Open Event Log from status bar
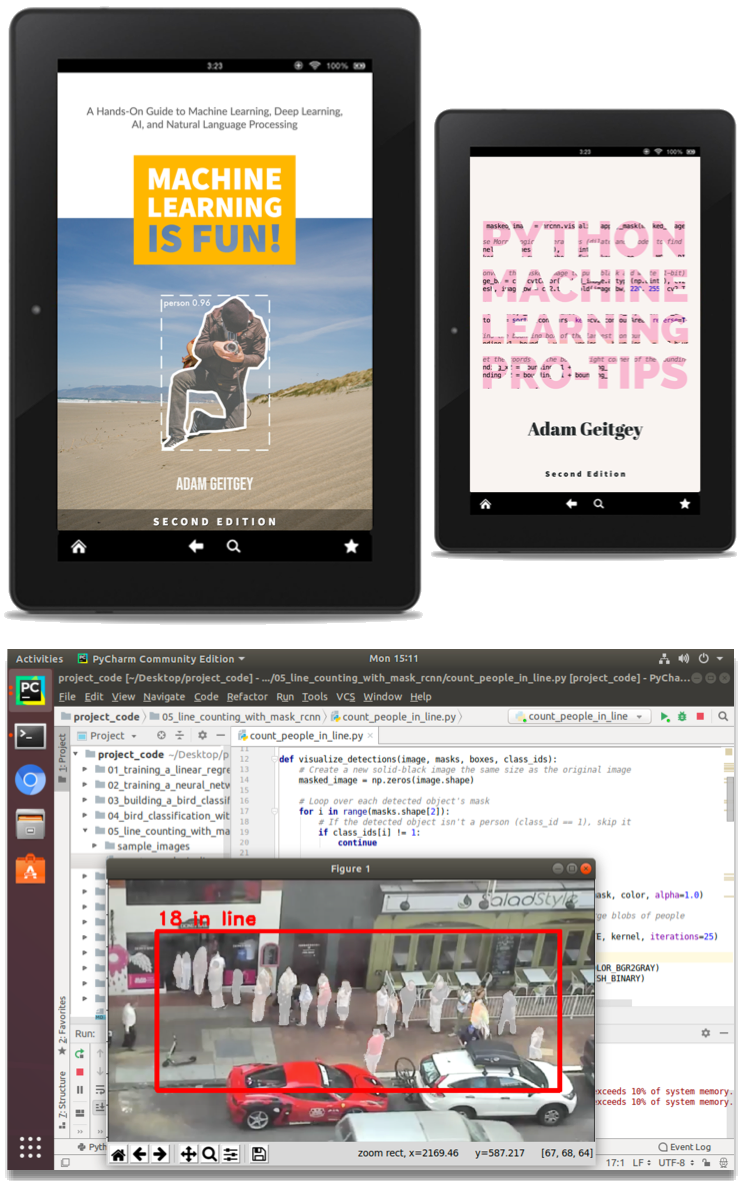This screenshot has width=743, height=1185. 685,1146
